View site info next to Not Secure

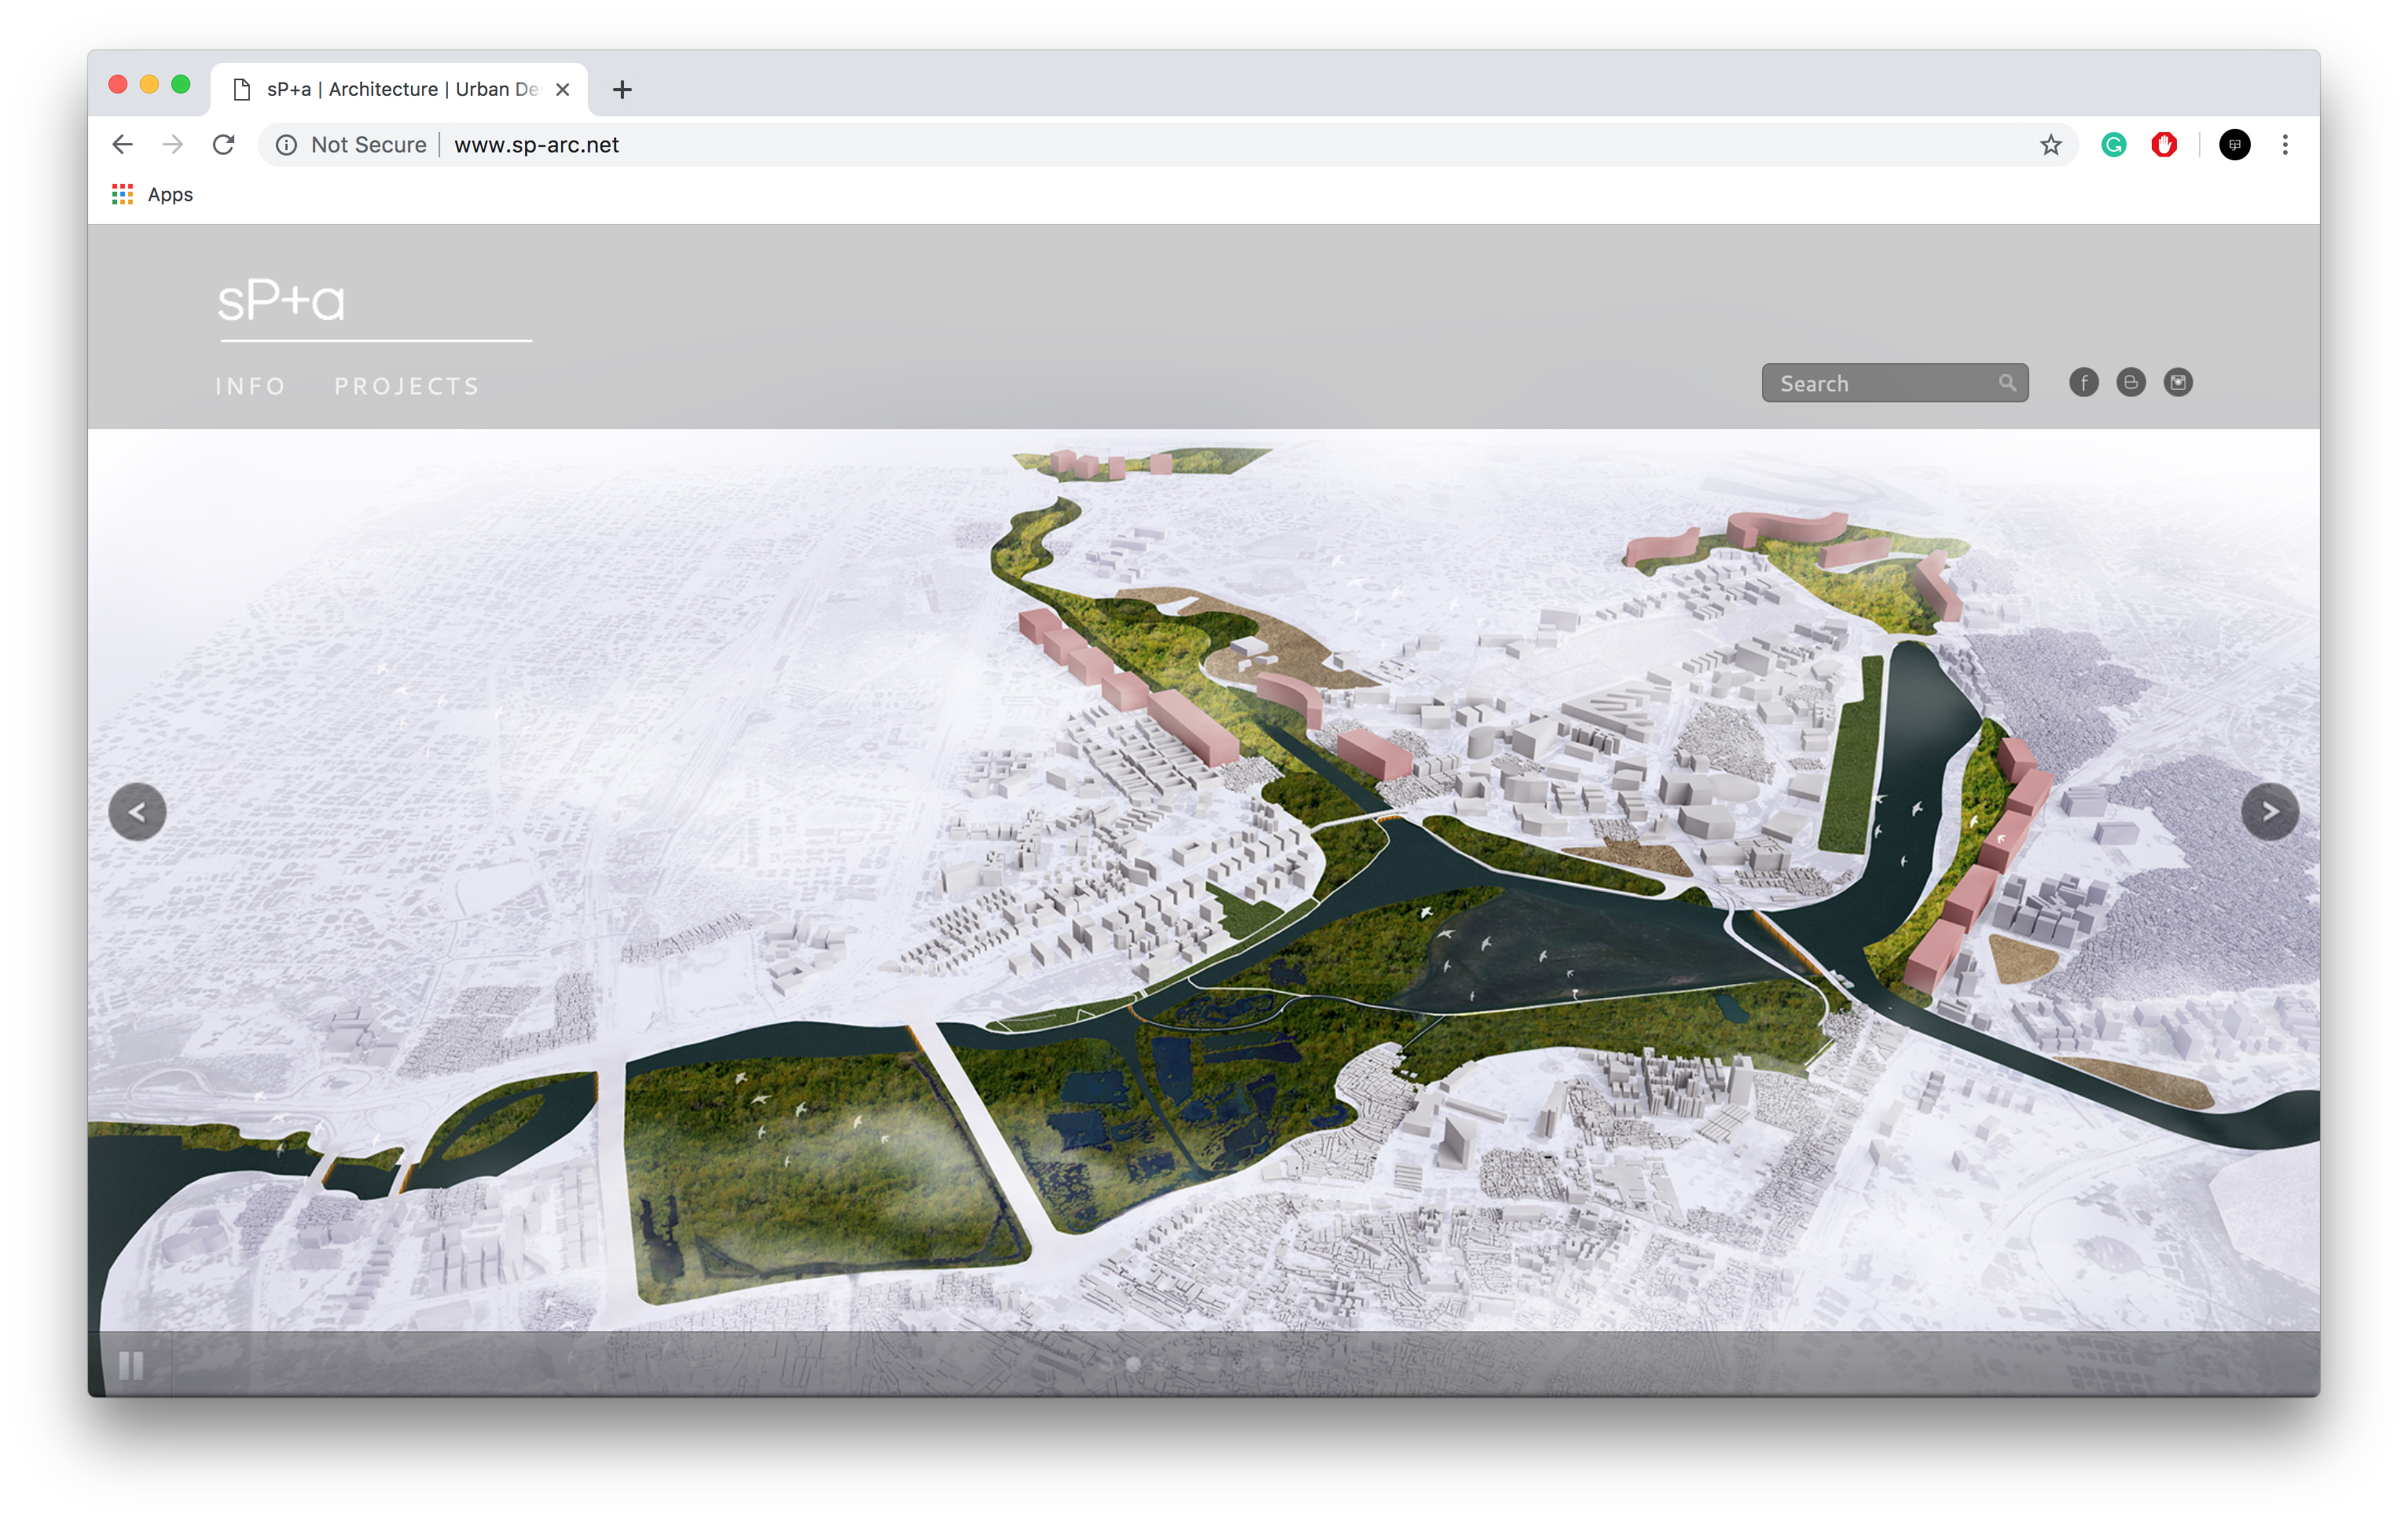click(286, 145)
